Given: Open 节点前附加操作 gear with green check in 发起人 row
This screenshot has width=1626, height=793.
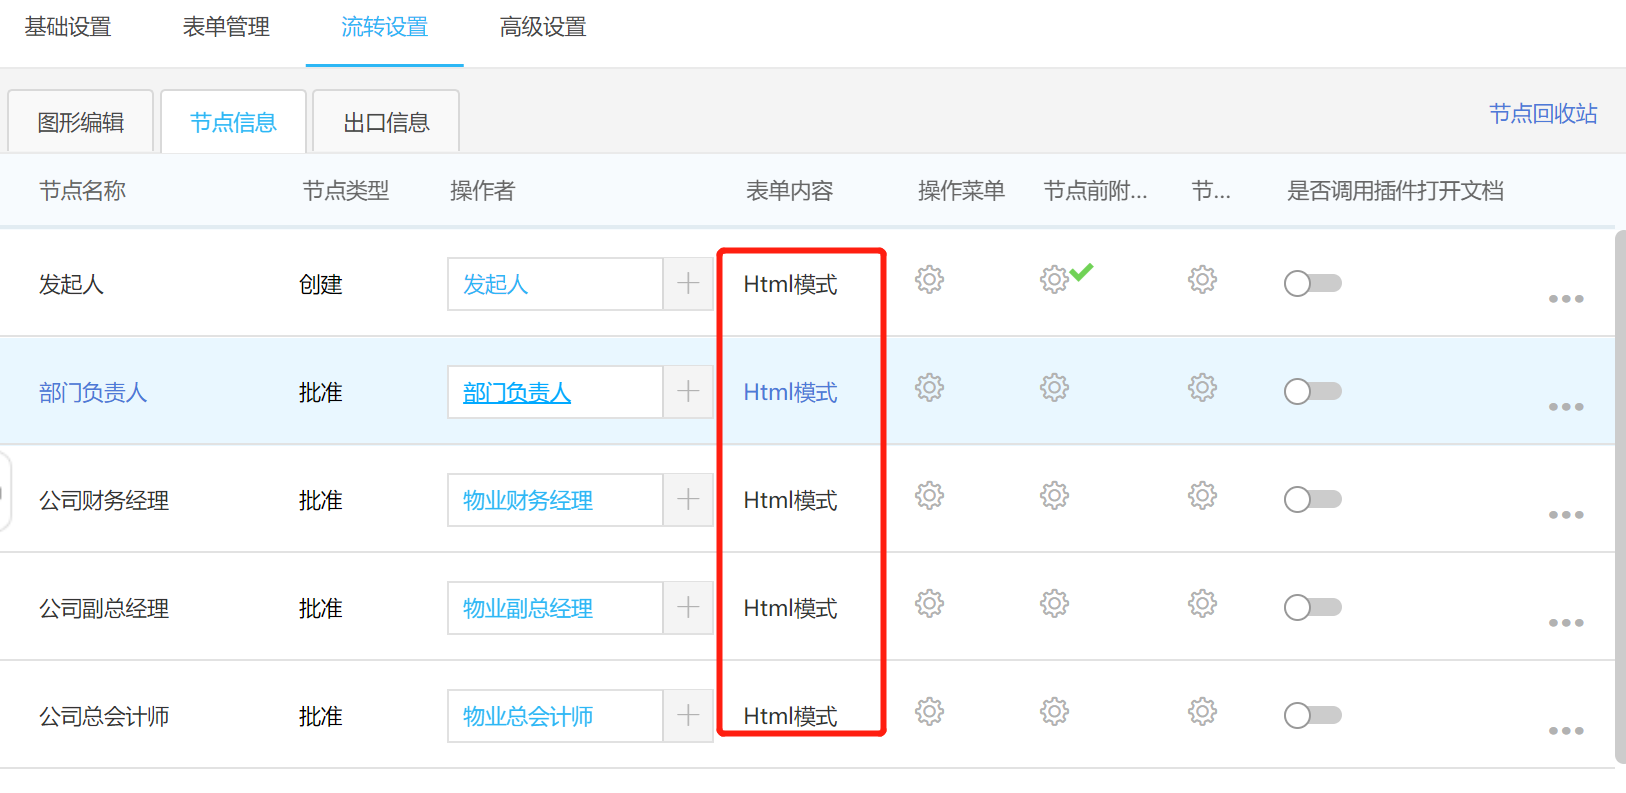Looking at the screenshot, I should click(x=1055, y=279).
